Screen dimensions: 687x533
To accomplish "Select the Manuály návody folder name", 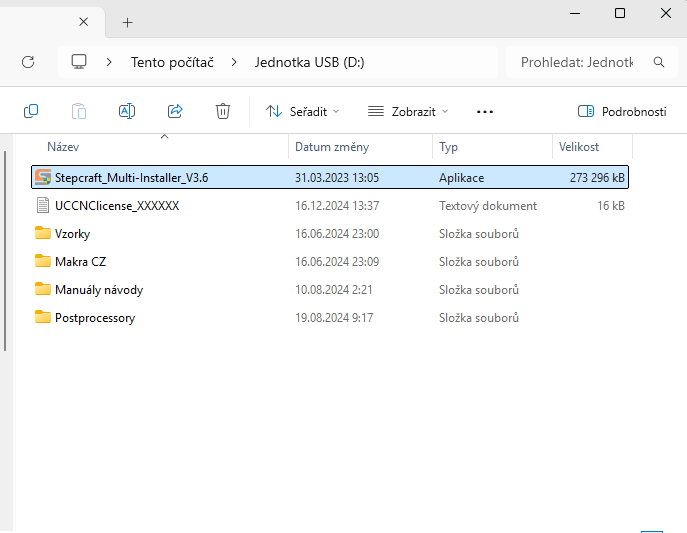I will pos(99,290).
